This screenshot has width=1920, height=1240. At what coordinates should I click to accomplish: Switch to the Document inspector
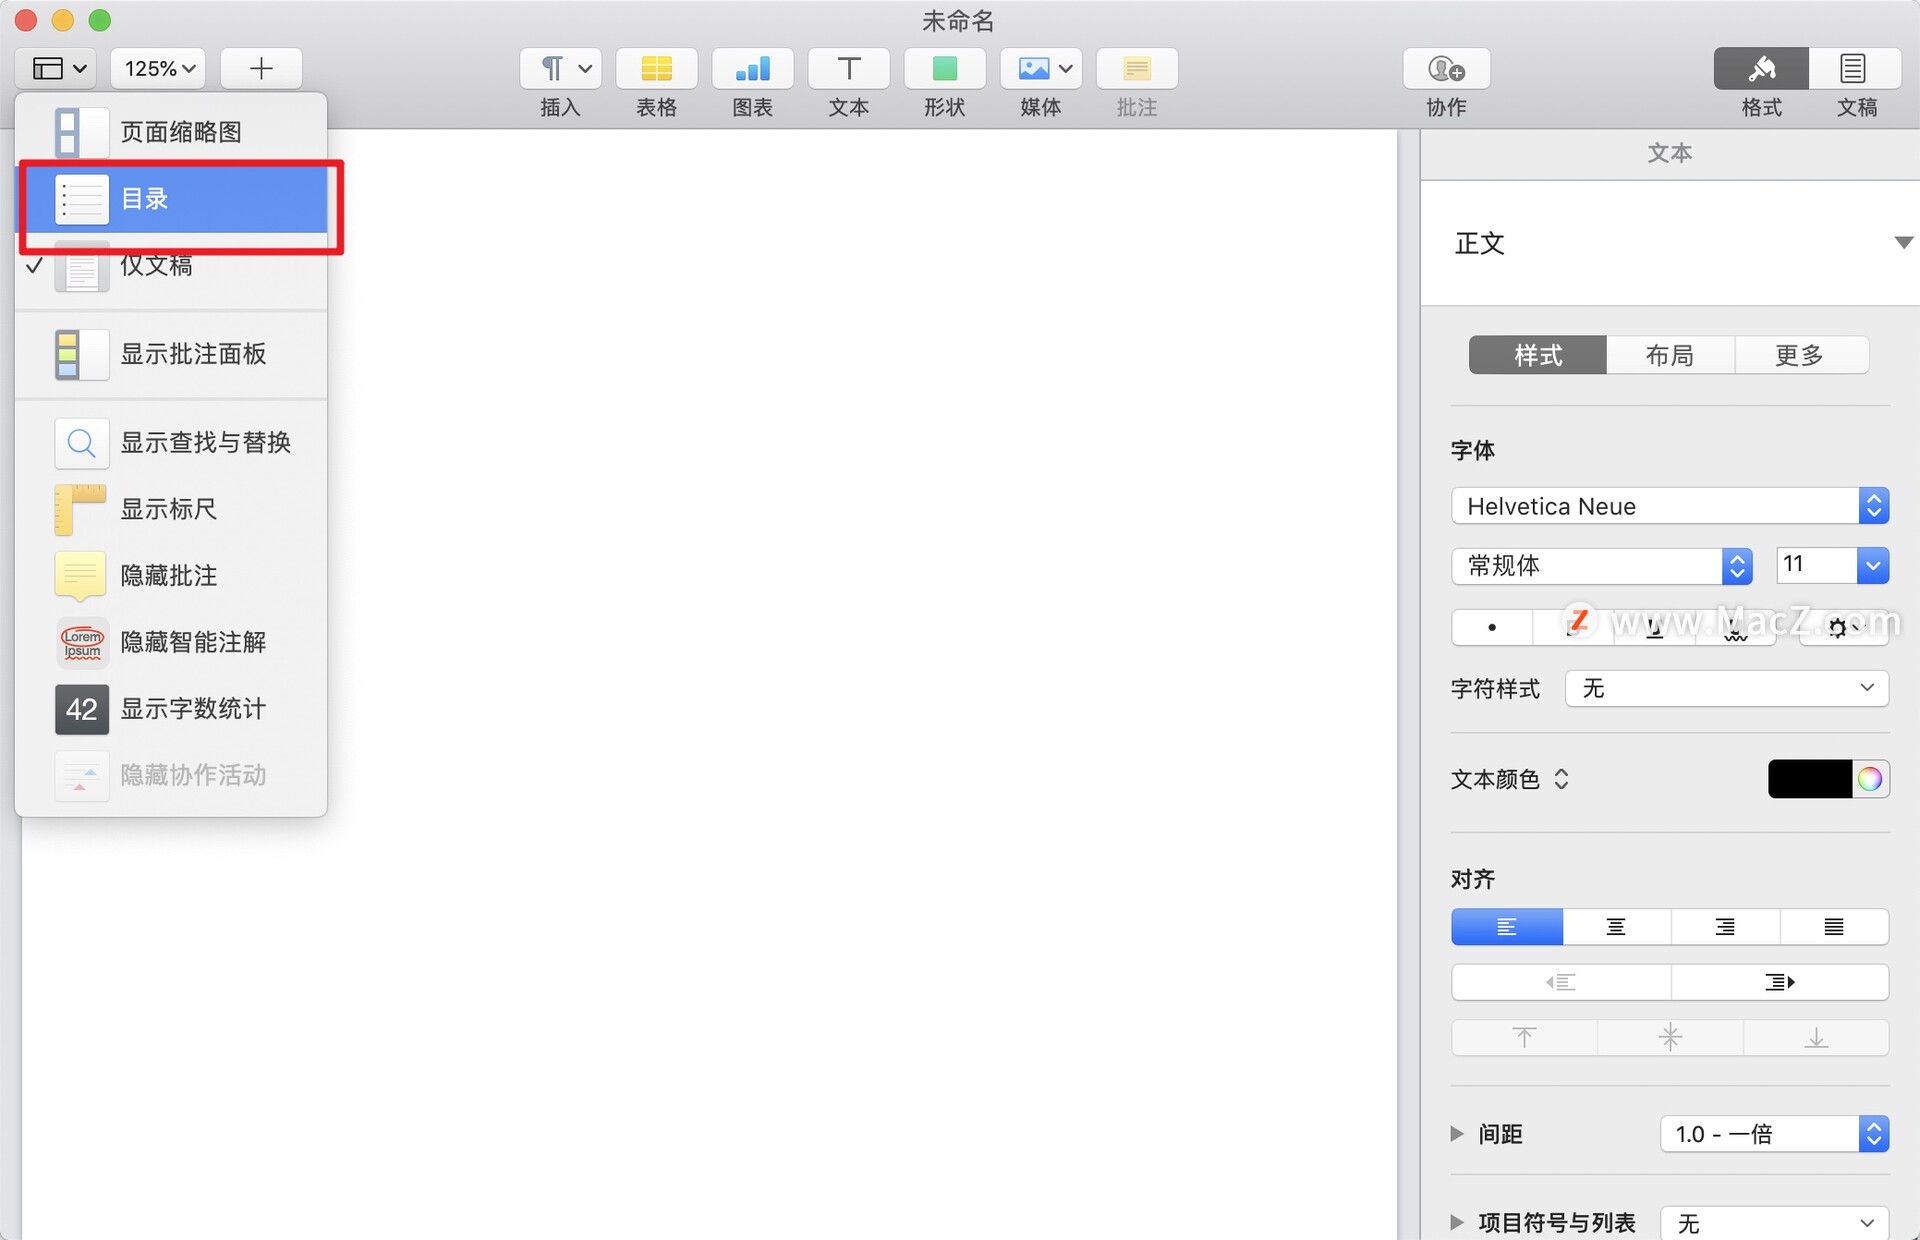click(1855, 68)
